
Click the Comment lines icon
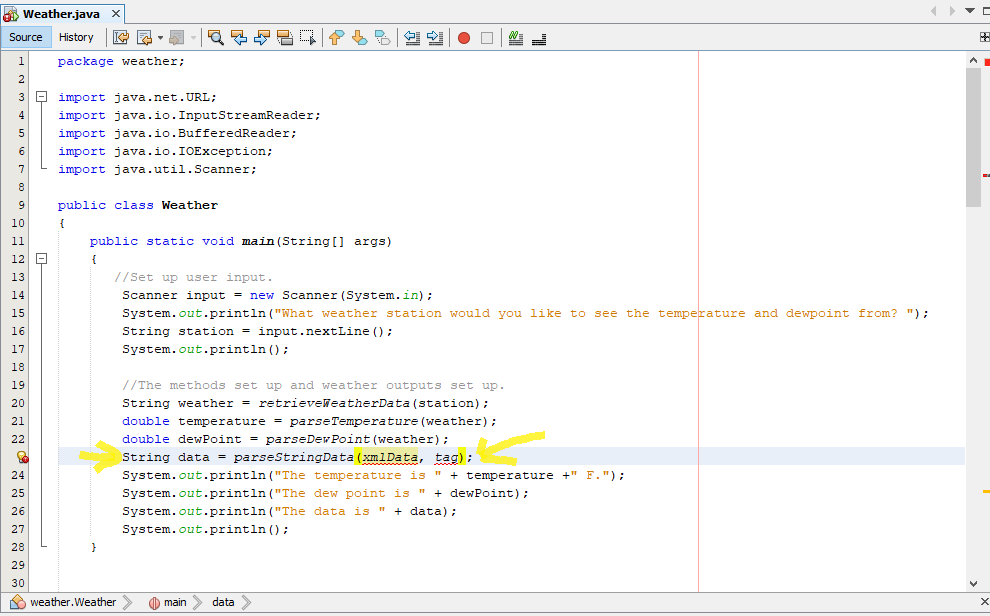tap(514, 37)
